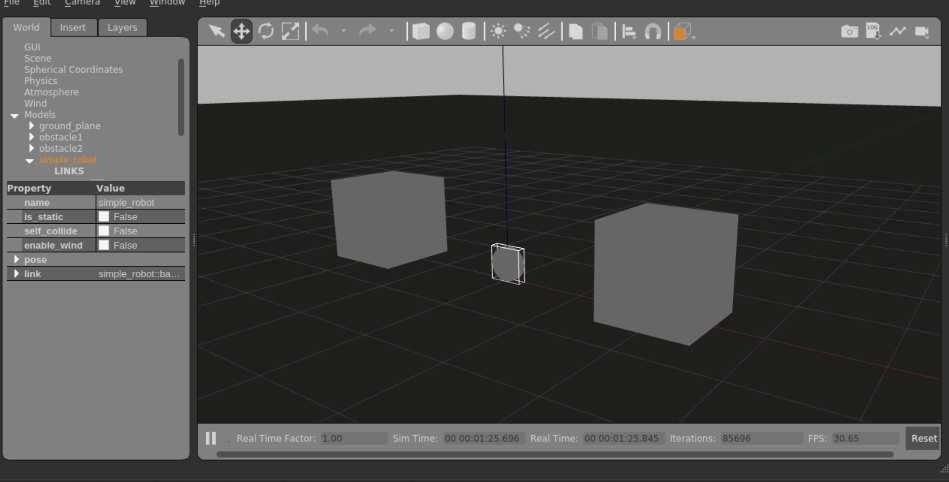Toggle the is_static checkbox
949x482 pixels.
(x=104, y=217)
